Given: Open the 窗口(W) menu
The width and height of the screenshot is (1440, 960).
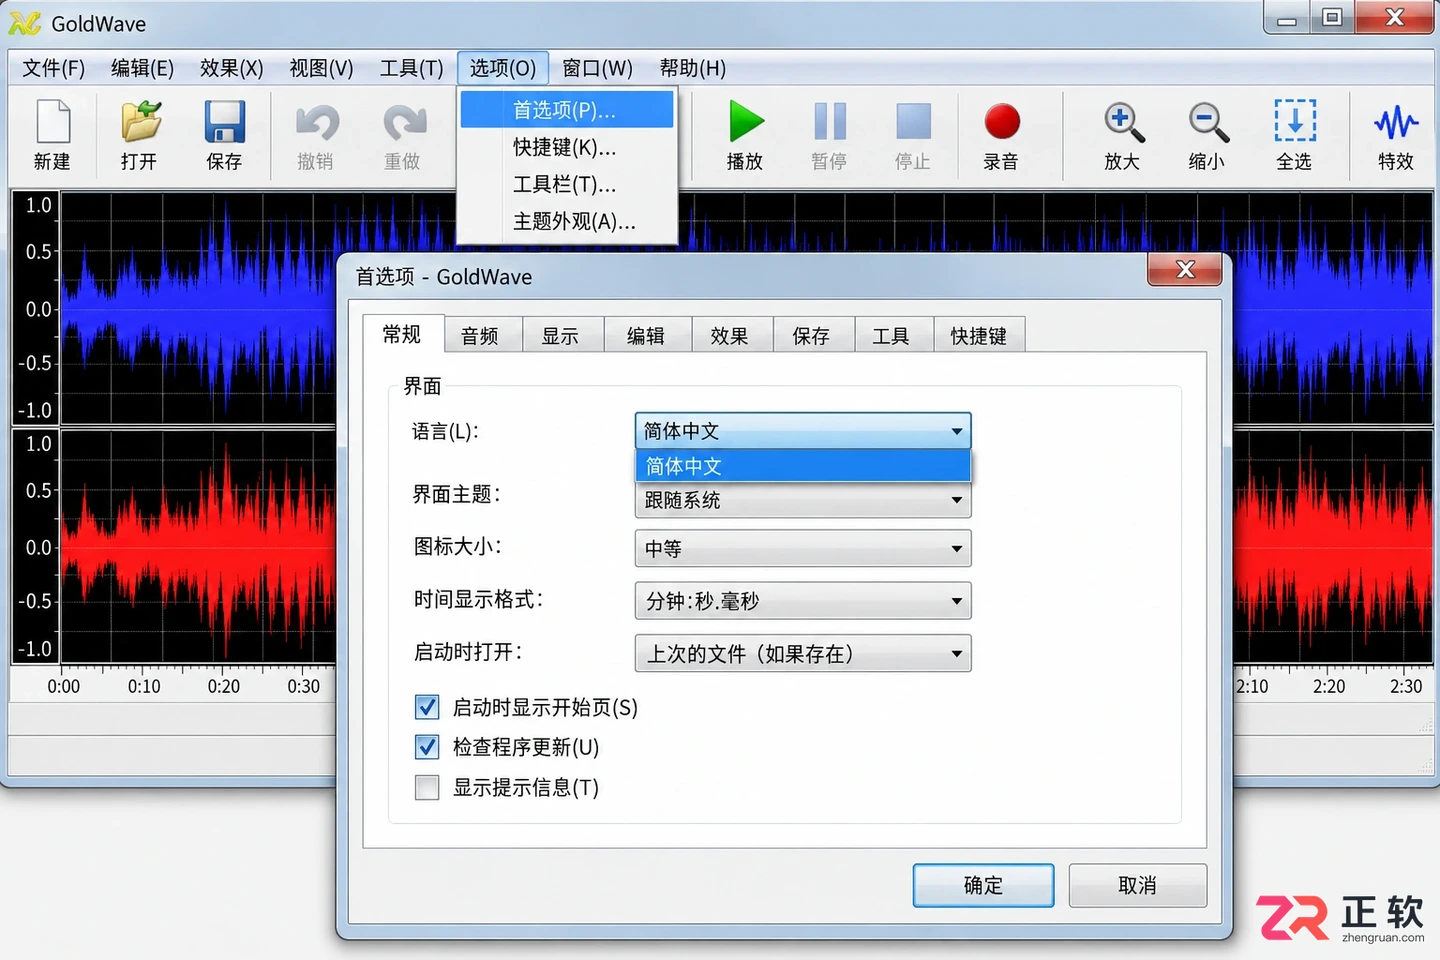Looking at the screenshot, I should point(597,68).
